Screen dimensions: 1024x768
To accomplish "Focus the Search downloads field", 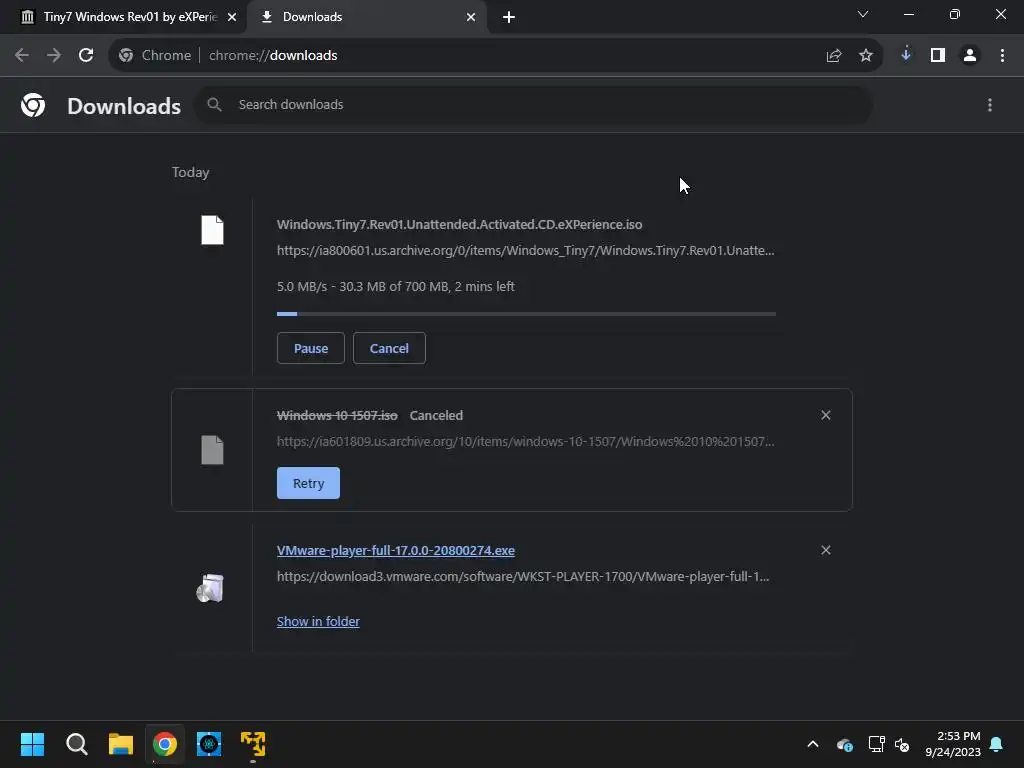I will [x=534, y=104].
